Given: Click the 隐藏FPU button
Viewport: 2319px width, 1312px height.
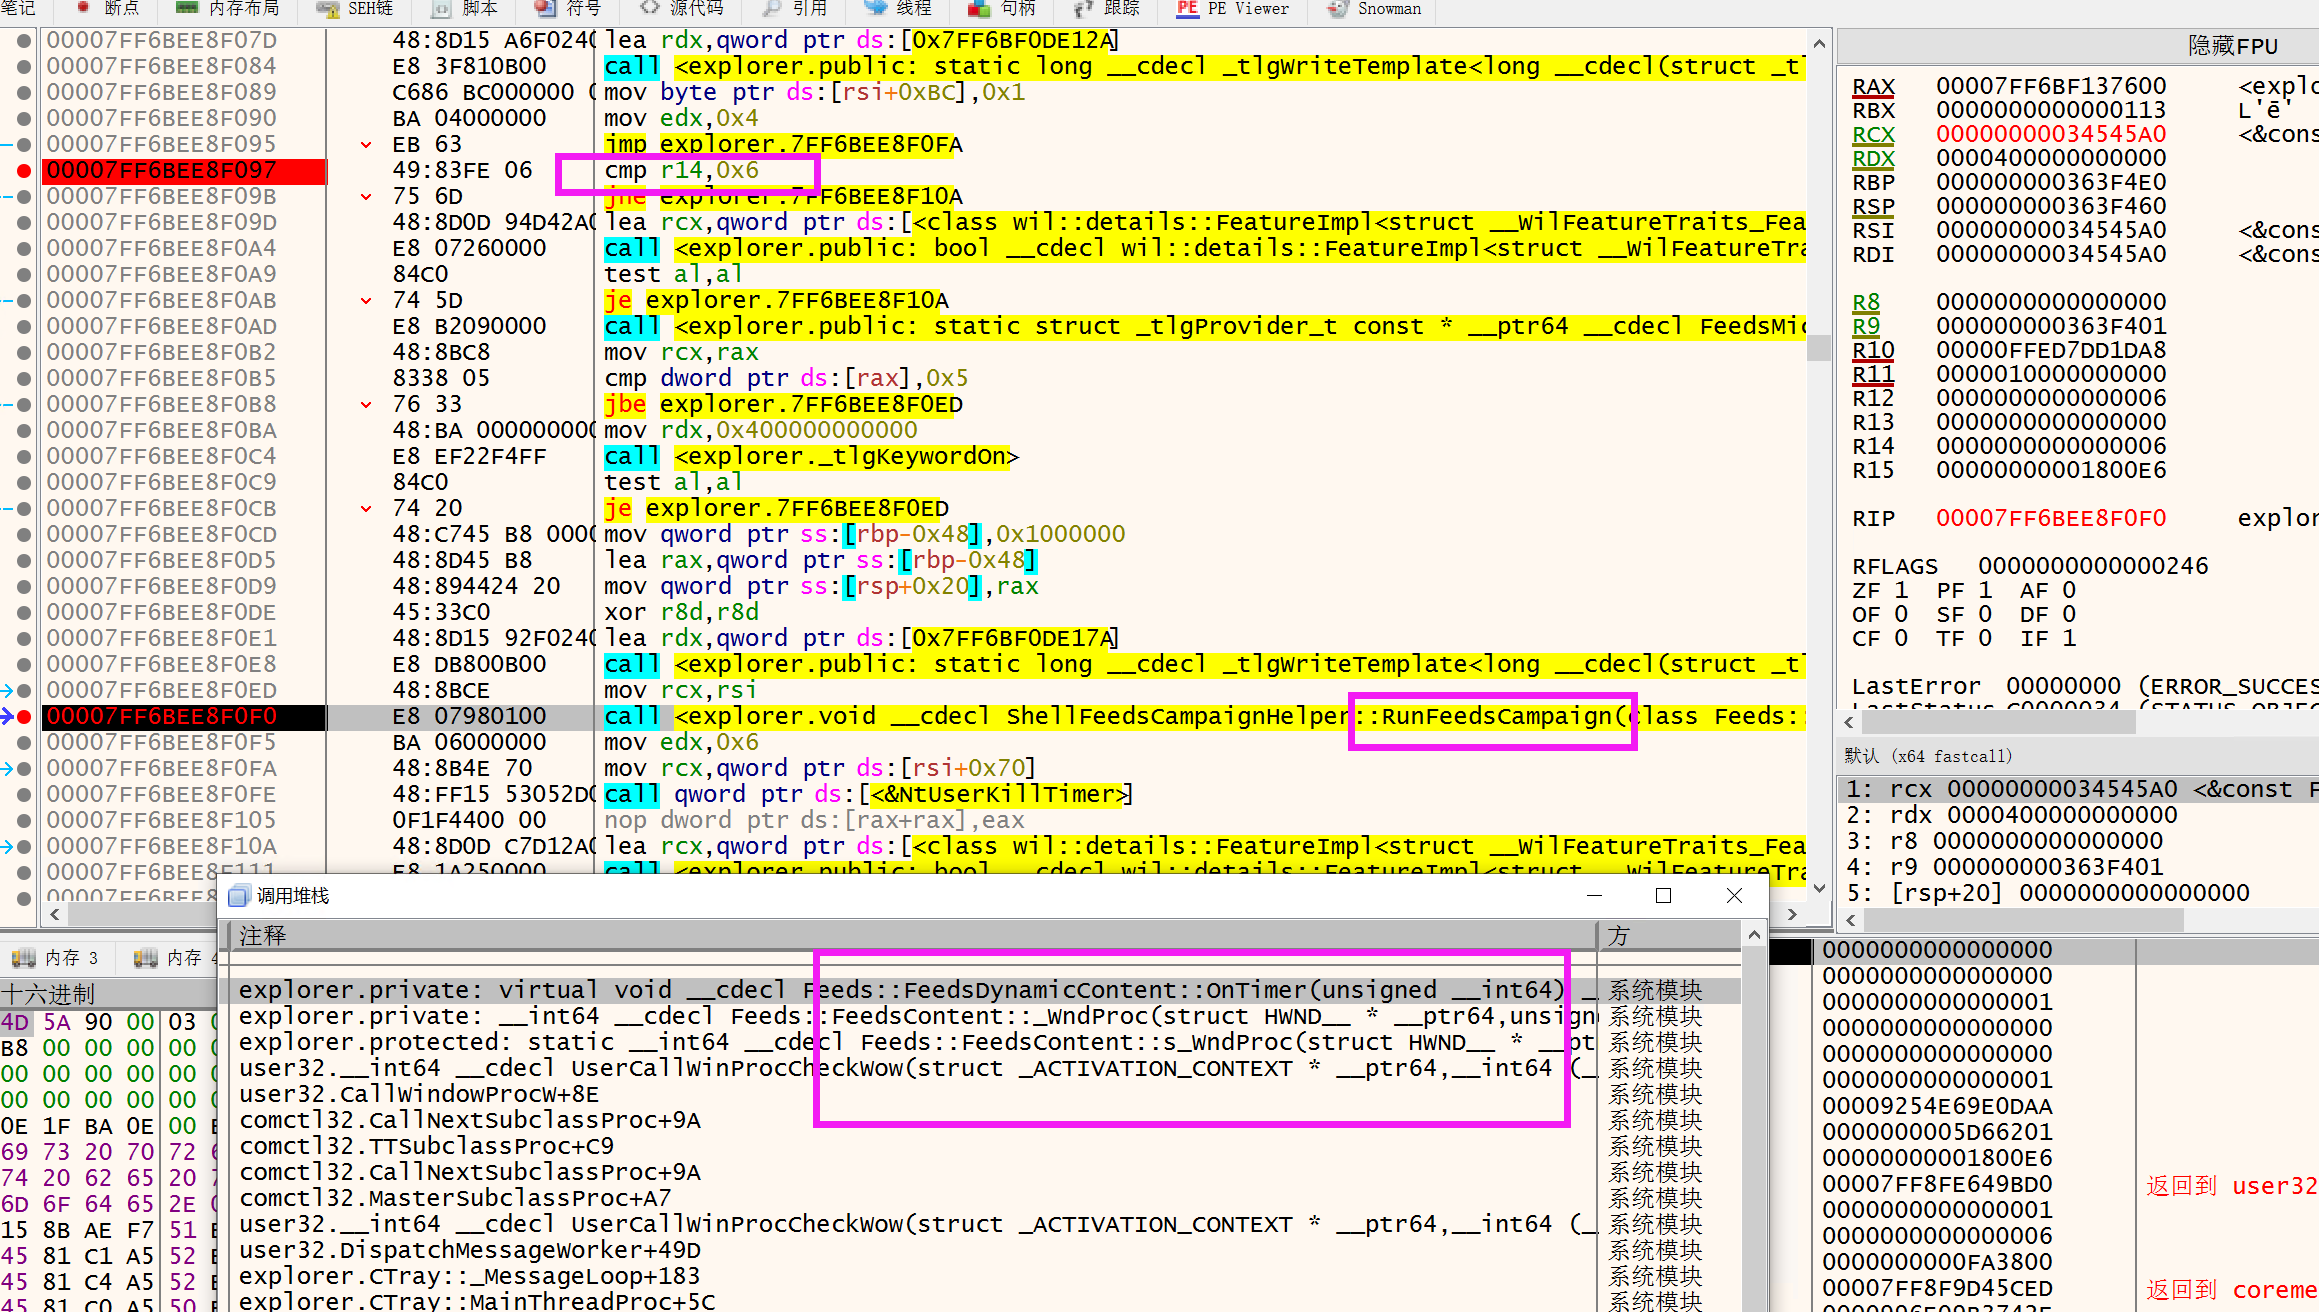Looking at the screenshot, I should (2232, 46).
